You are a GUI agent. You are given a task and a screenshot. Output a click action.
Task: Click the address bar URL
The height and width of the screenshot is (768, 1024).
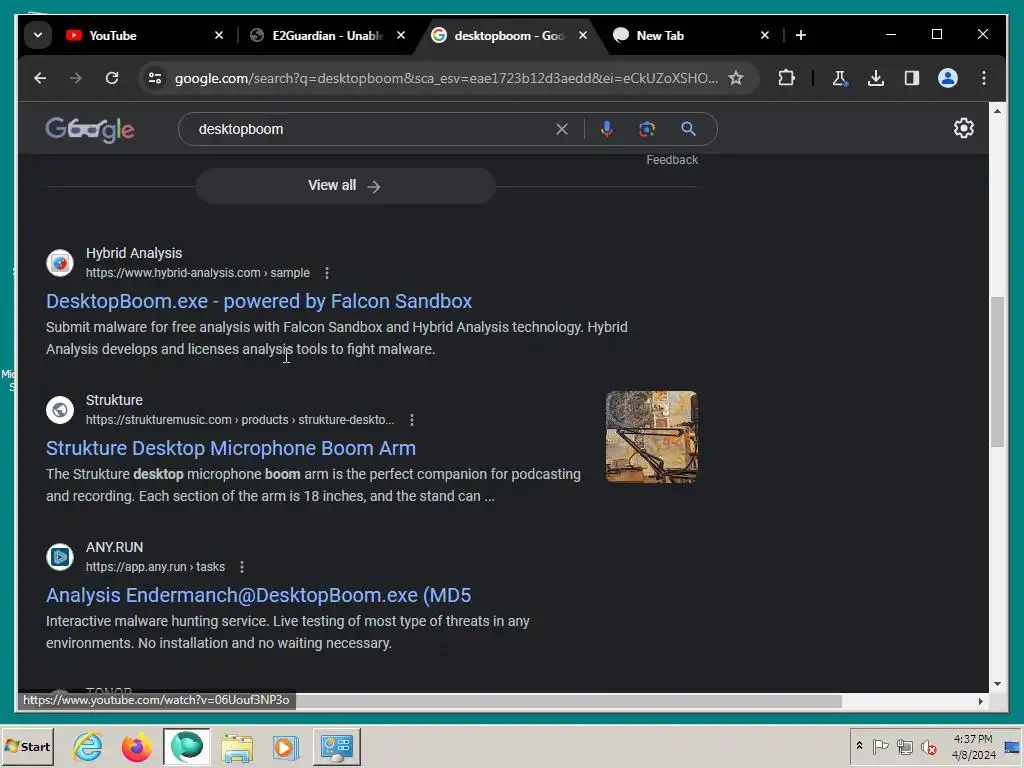(x=446, y=78)
